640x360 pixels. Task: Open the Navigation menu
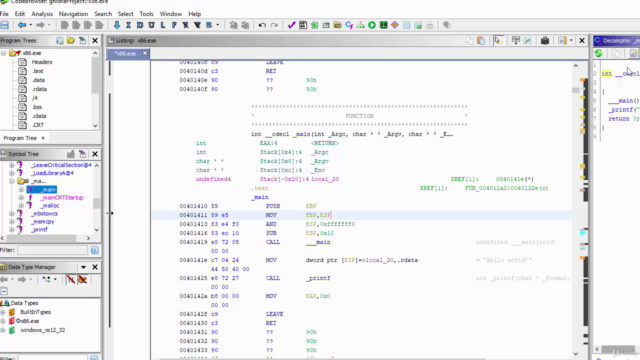[73, 14]
